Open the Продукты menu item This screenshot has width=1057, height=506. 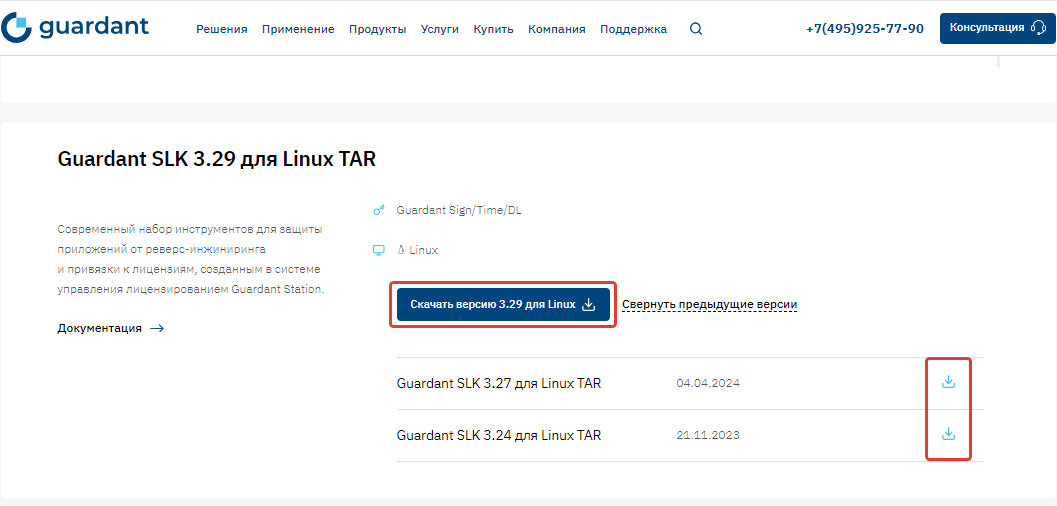(377, 29)
